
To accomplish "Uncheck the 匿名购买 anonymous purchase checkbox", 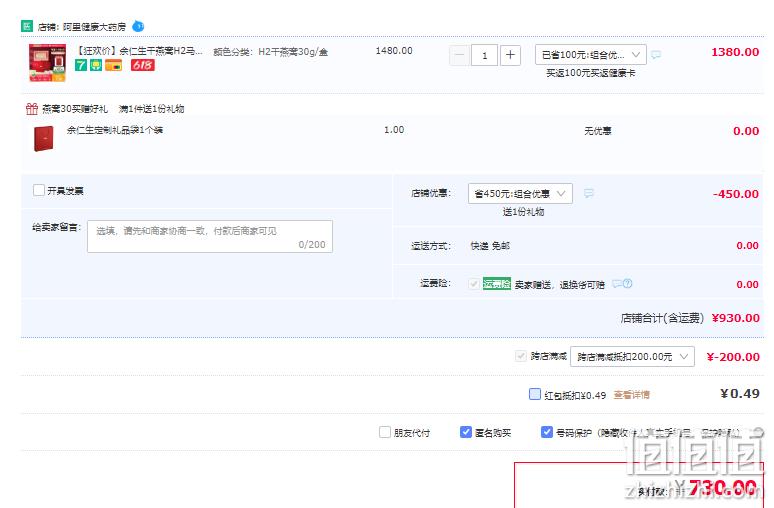I will [x=465, y=432].
